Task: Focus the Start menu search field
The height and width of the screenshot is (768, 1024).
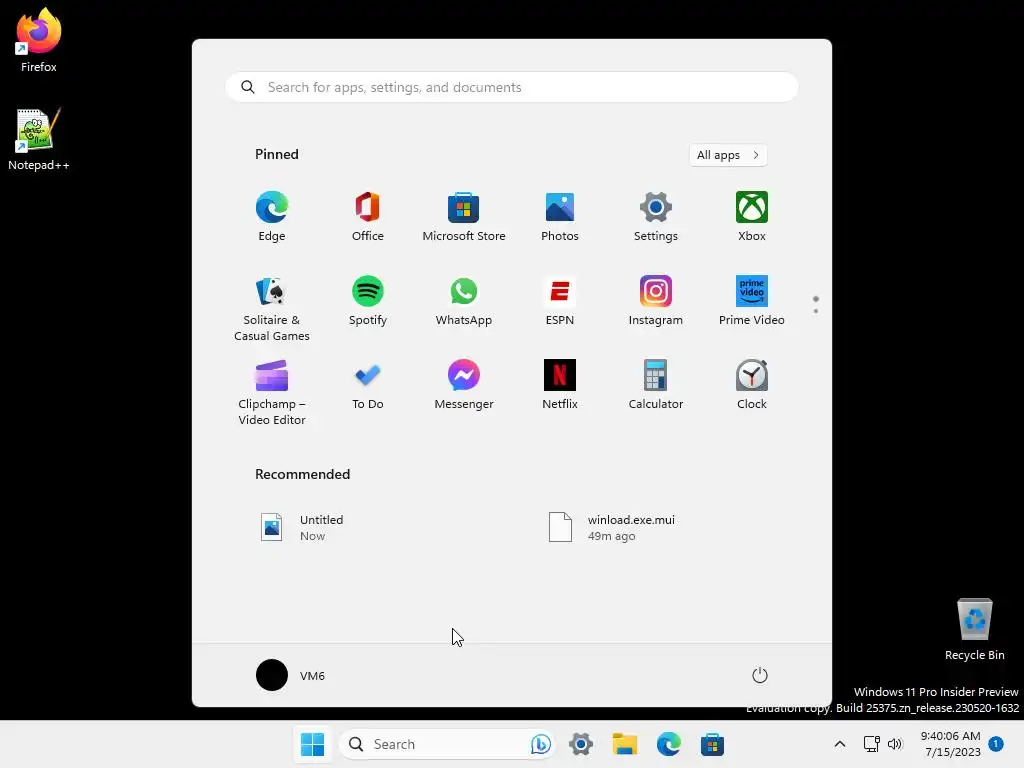Action: point(511,87)
